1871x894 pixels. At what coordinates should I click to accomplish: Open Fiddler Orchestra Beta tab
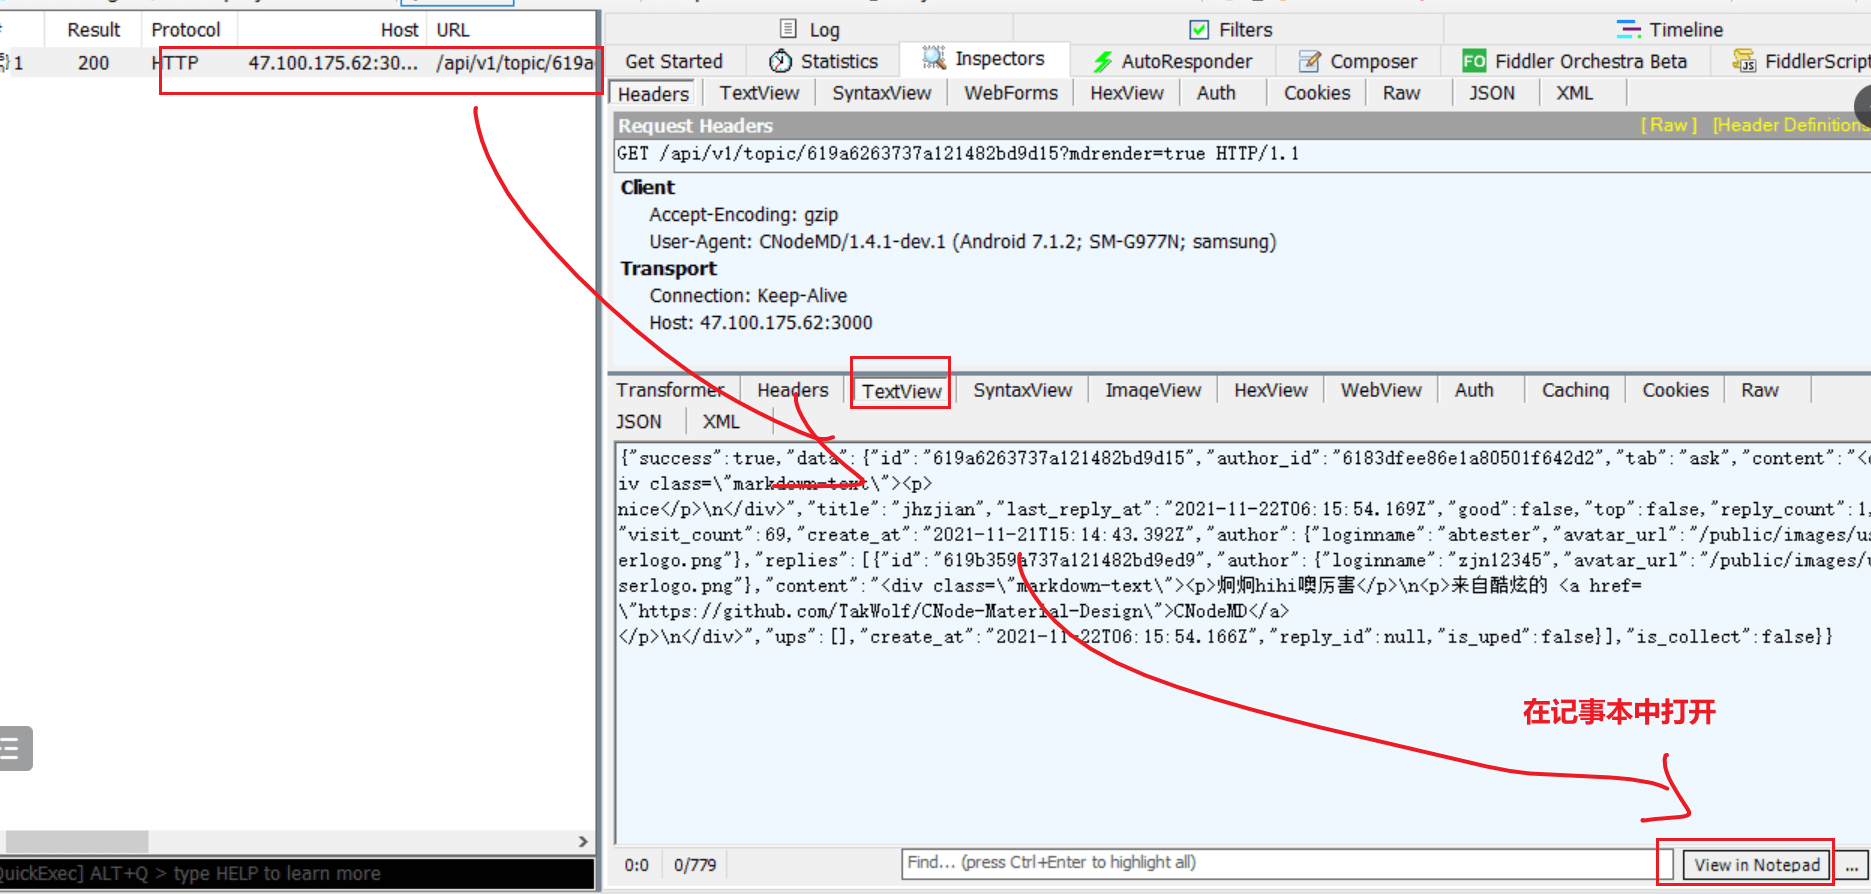[x=1574, y=61]
